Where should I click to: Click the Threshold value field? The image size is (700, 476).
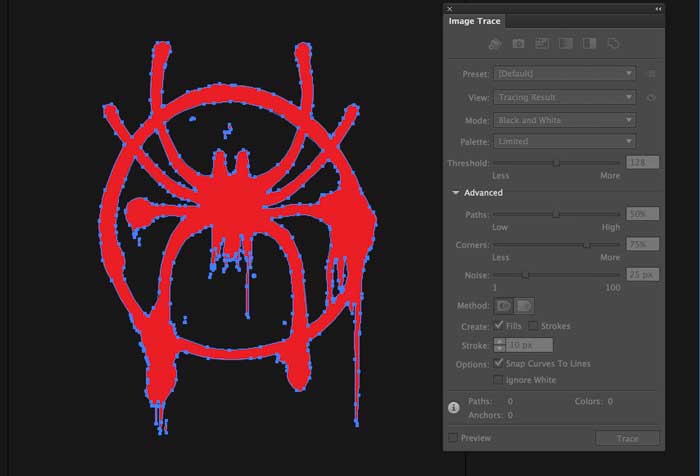click(x=643, y=163)
